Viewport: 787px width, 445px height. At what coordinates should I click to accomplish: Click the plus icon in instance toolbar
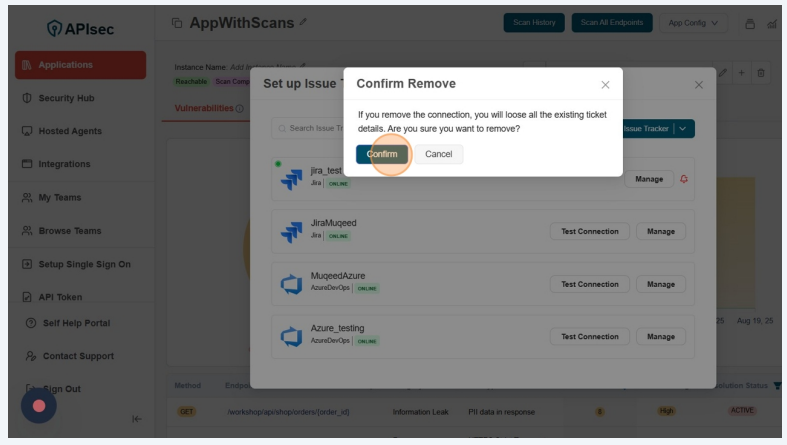click(x=741, y=73)
